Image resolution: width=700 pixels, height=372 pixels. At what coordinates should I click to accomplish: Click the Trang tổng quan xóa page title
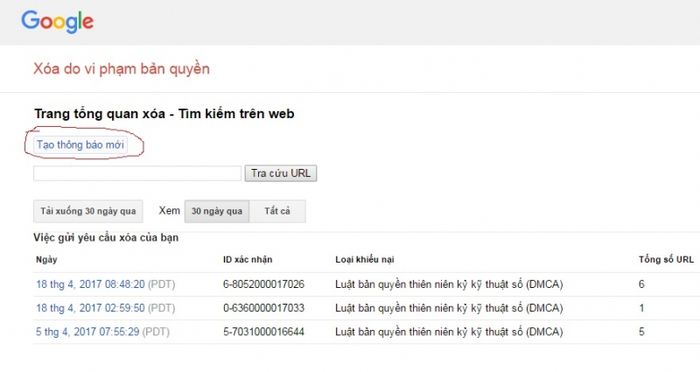pos(164,114)
